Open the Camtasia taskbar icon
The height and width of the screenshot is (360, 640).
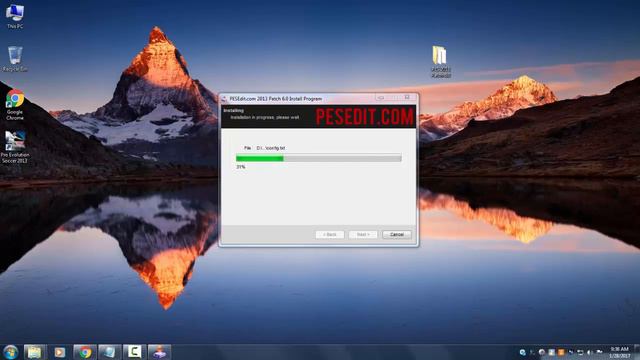click(134, 352)
